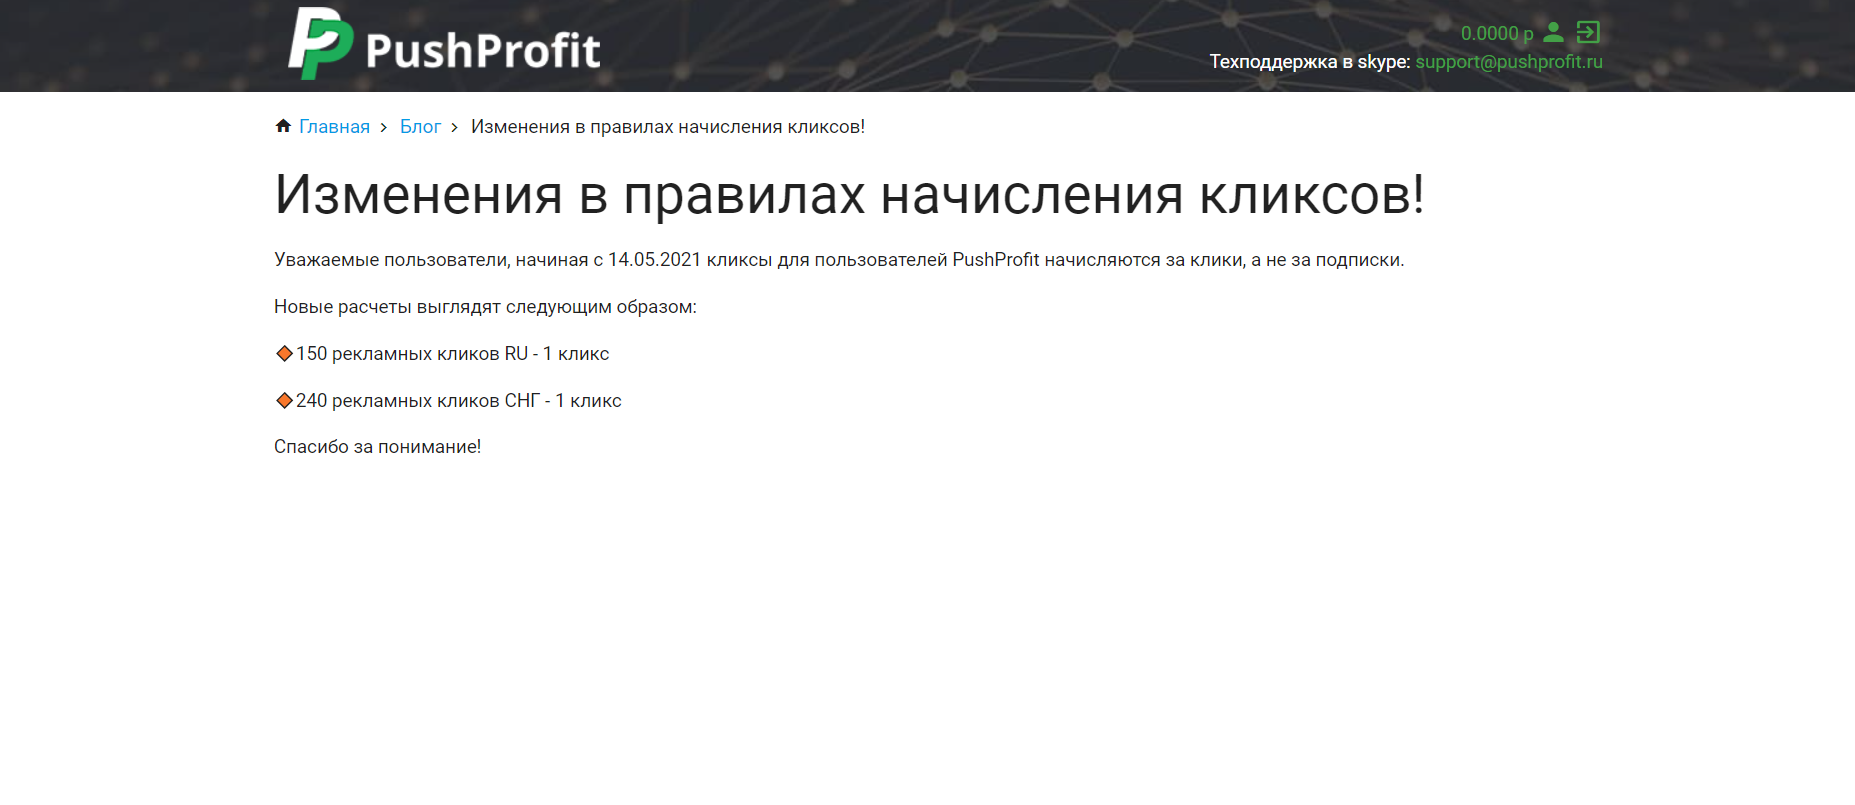
Task: Click the chevron after Блог breadcrumb
Action: pyautogui.click(x=455, y=127)
